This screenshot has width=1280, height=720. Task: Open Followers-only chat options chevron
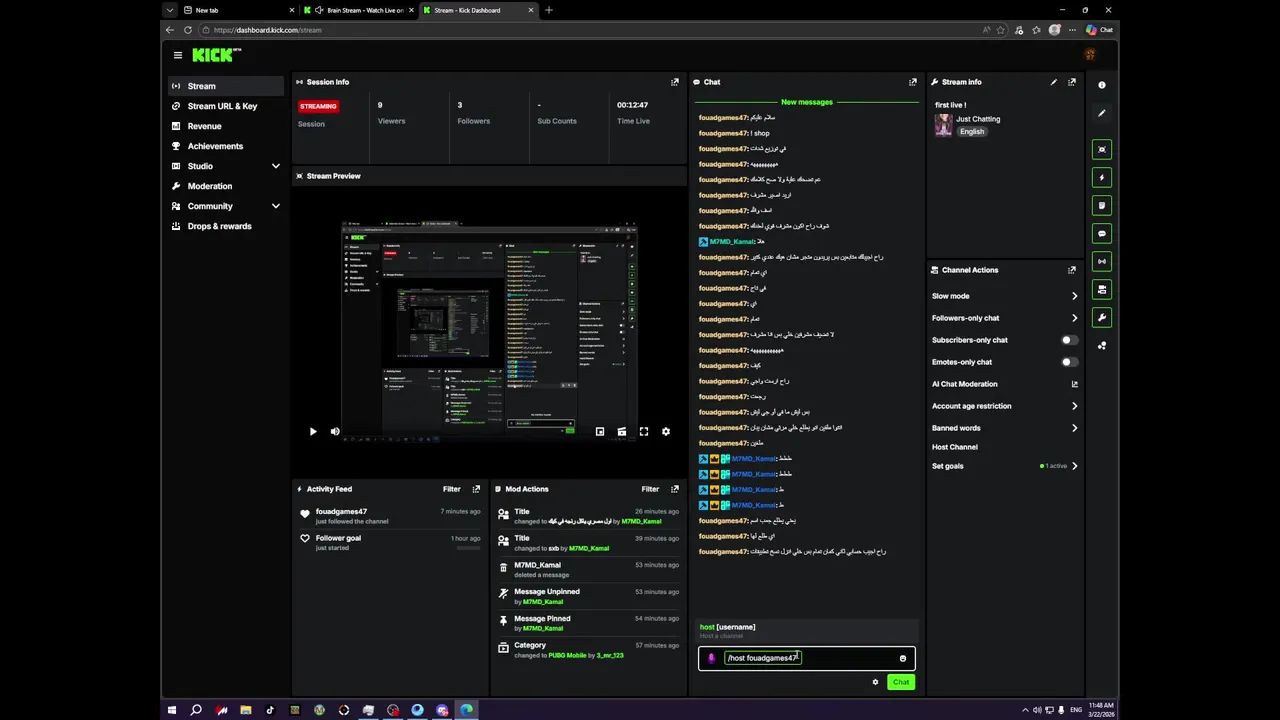click(1075, 318)
